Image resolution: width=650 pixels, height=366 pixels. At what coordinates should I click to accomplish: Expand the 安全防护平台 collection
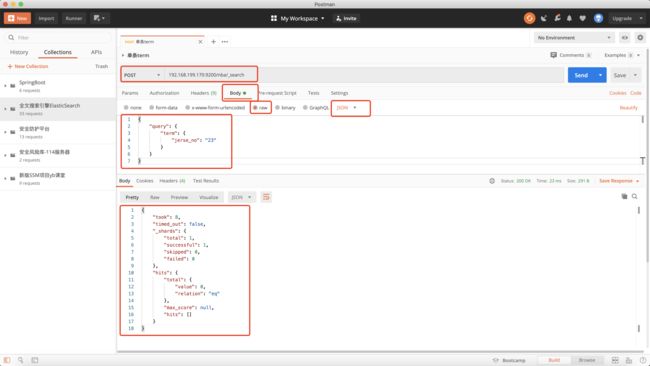pos(5,132)
